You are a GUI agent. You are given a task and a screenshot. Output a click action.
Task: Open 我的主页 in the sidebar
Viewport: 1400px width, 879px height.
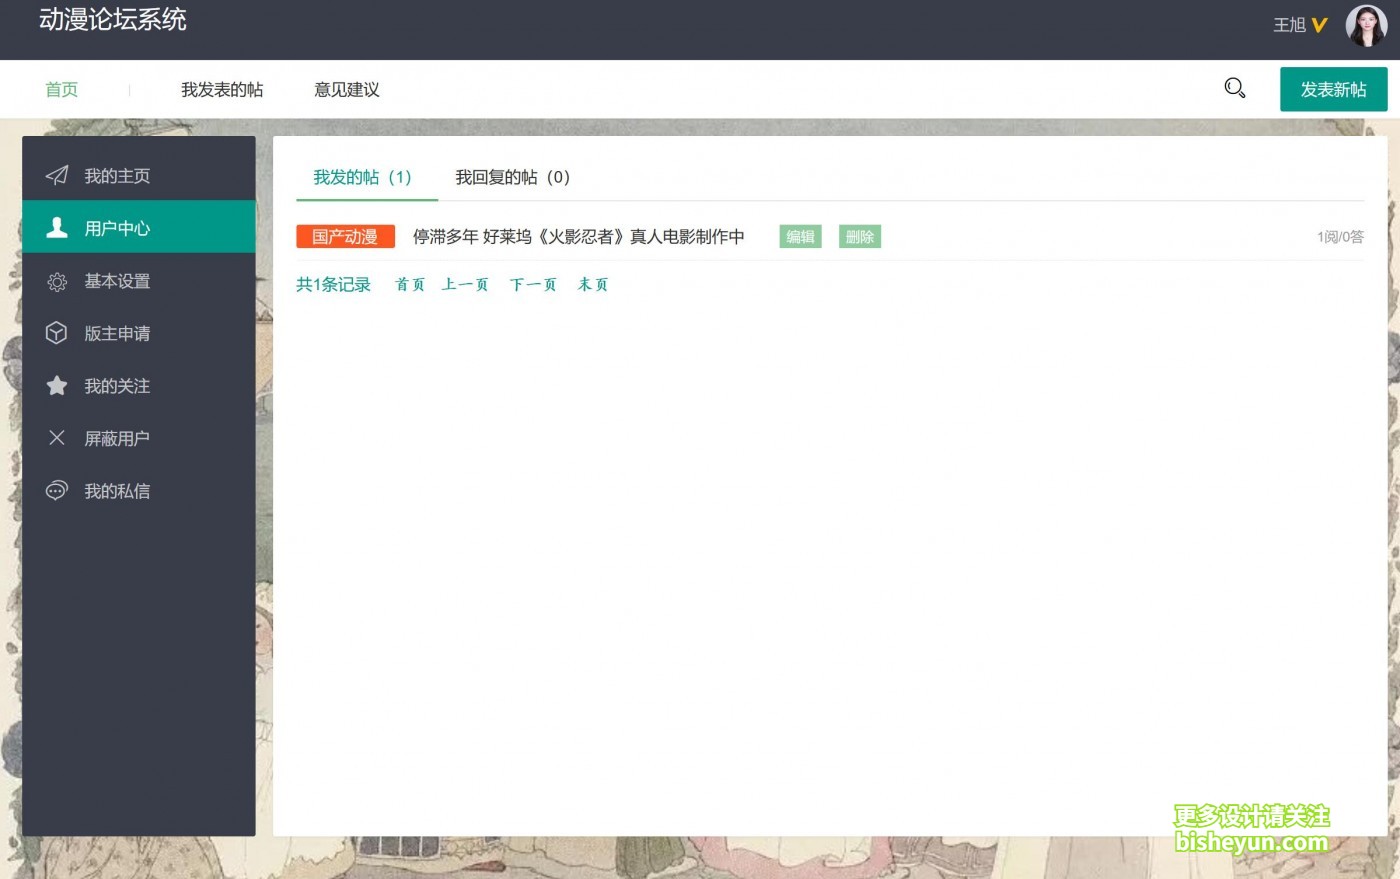coord(138,175)
